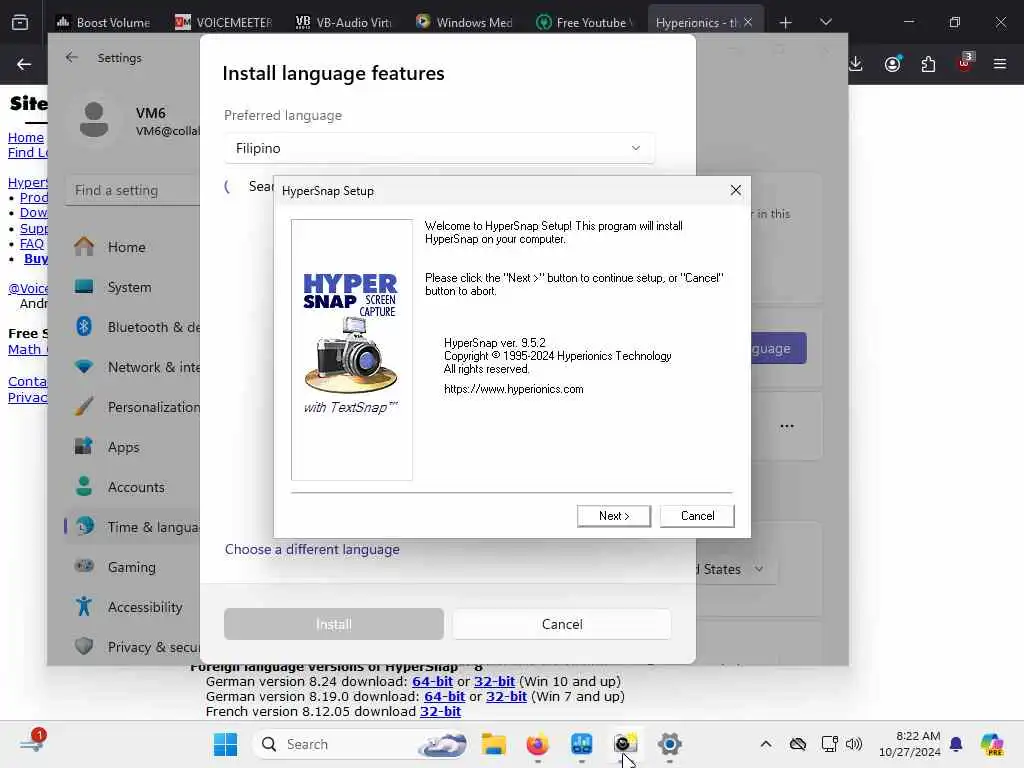Click Next in HyperSnap Setup
1024x768 pixels.
(x=613, y=516)
